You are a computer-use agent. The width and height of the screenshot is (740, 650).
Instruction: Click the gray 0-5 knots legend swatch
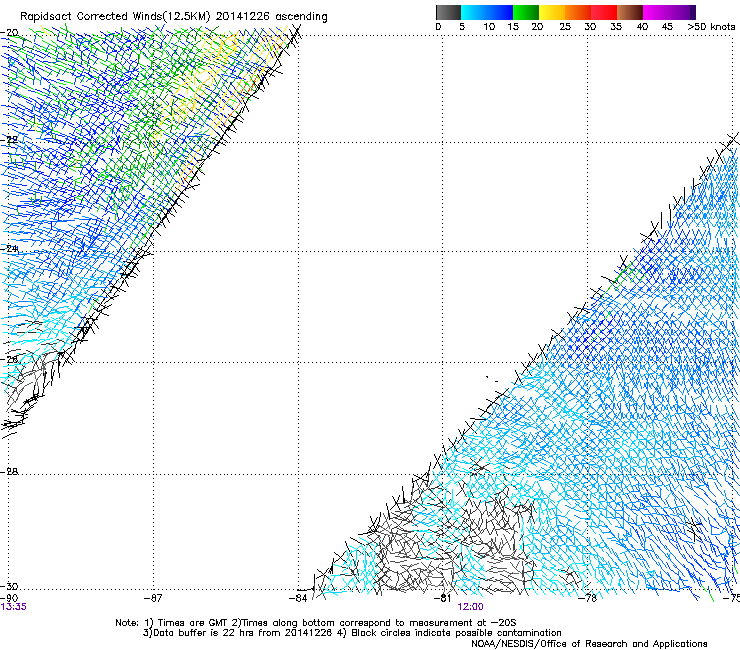[x=448, y=12]
